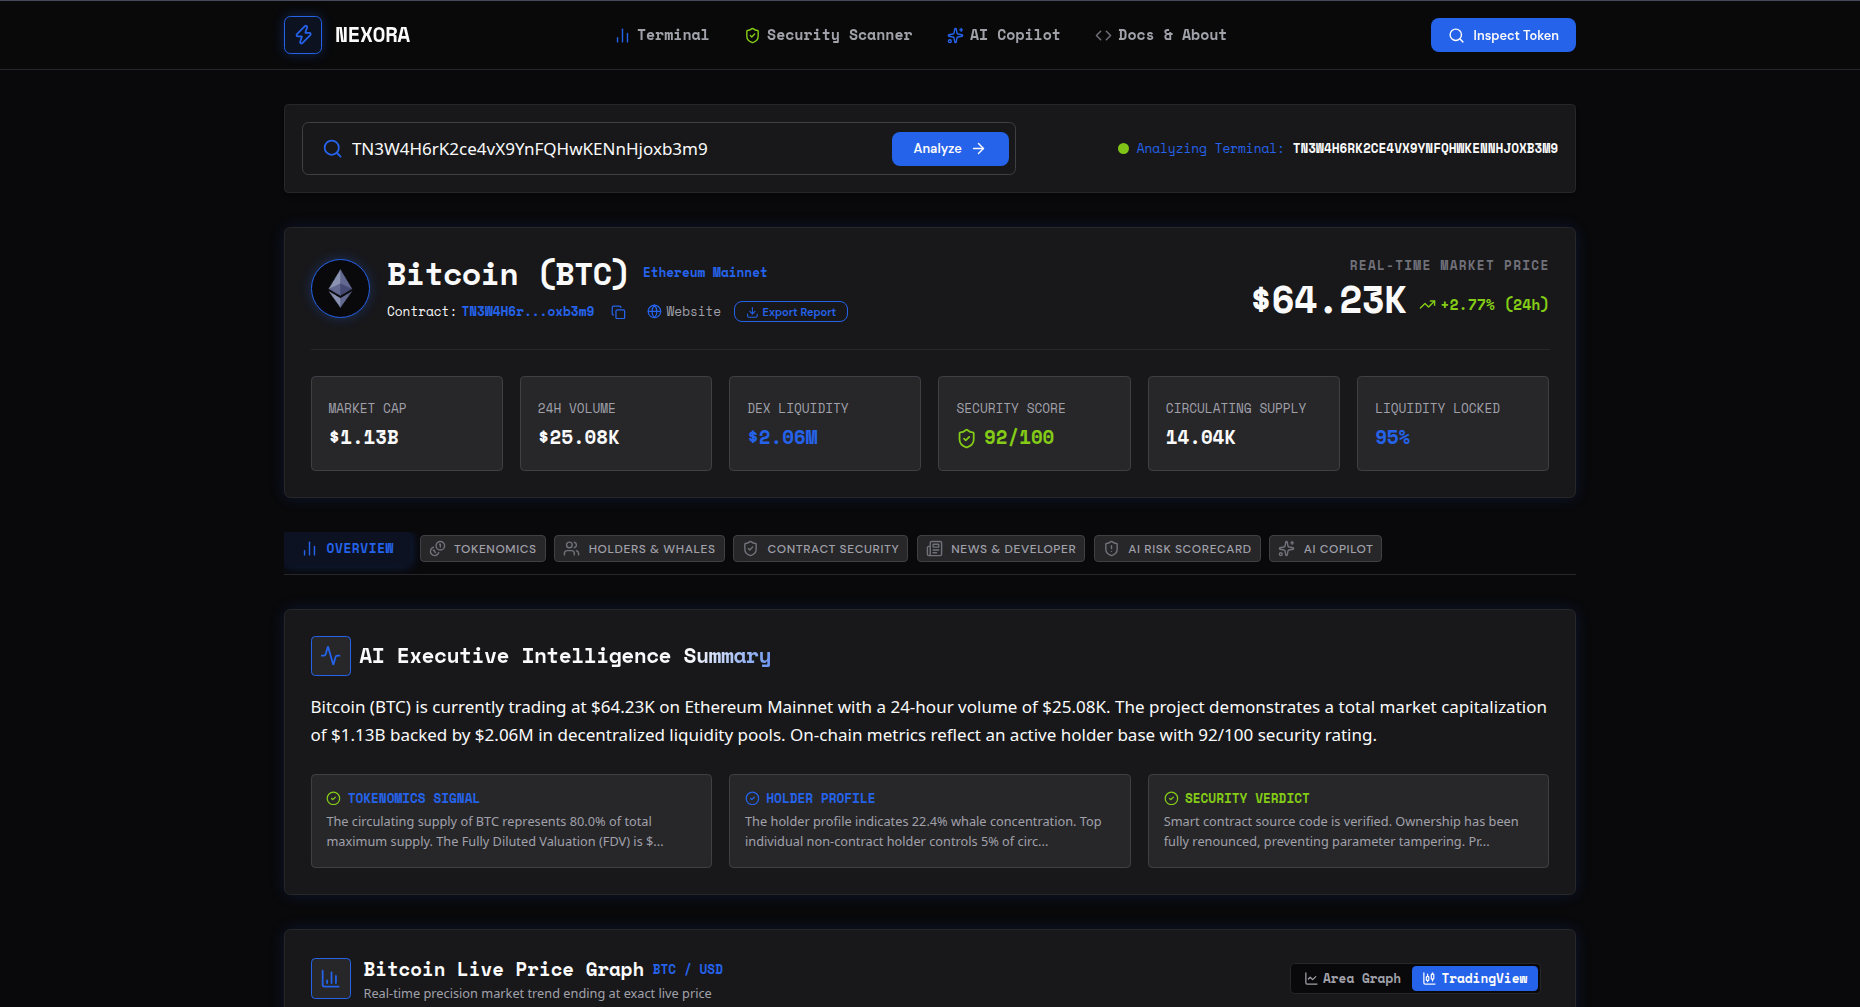Click the +2.77% (24h) change indicator

click(x=1484, y=305)
